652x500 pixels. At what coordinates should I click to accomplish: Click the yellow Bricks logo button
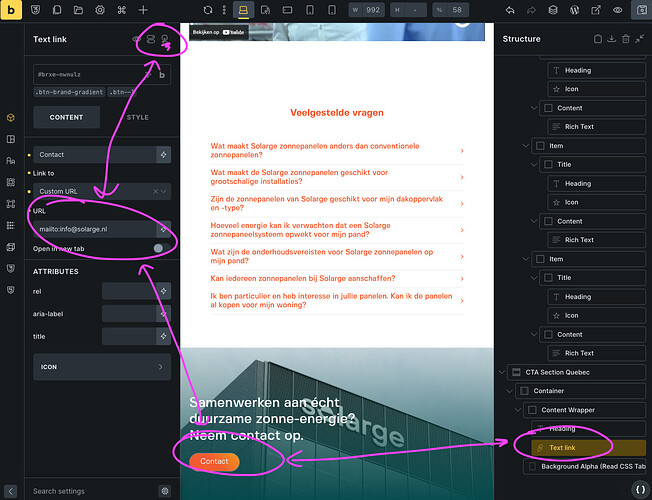(11, 10)
